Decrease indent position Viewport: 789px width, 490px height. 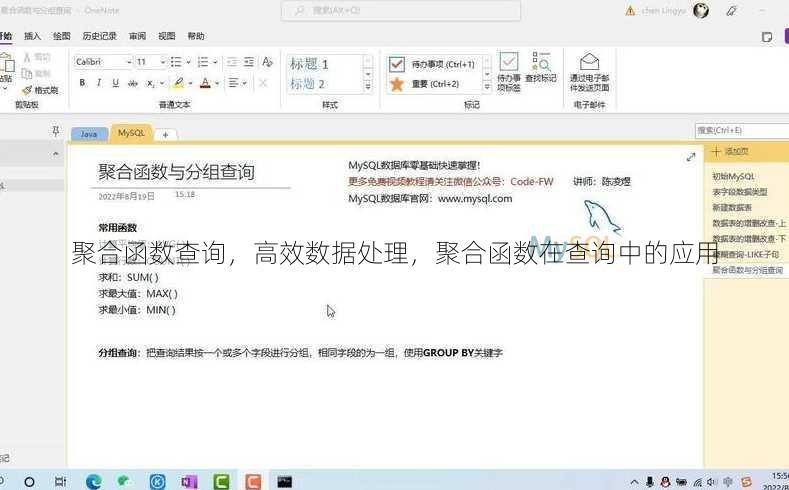pos(232,62)
